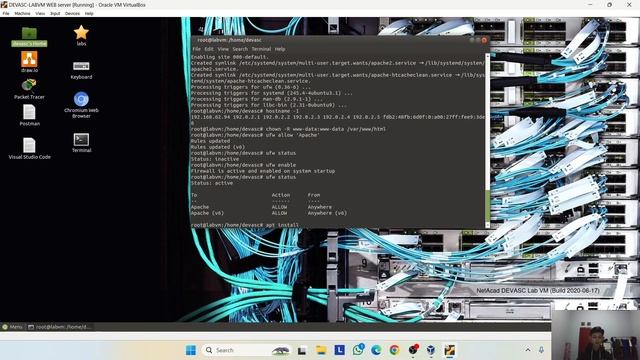The image size is (640, 360).
Task: Select the root@labvm task in guest panel
Action: coord(59,327)
